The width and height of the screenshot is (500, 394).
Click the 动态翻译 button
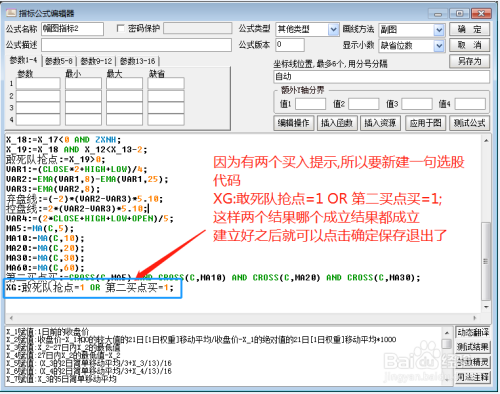coord(473,332)
